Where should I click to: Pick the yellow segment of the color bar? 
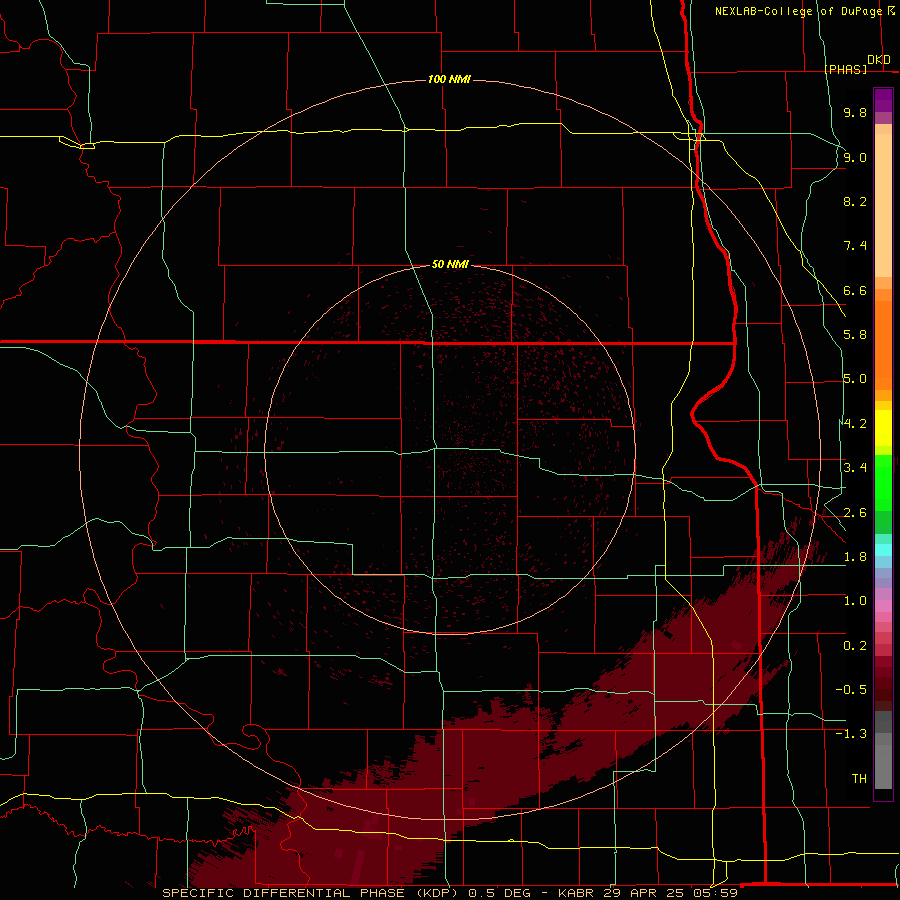point(883,428)
